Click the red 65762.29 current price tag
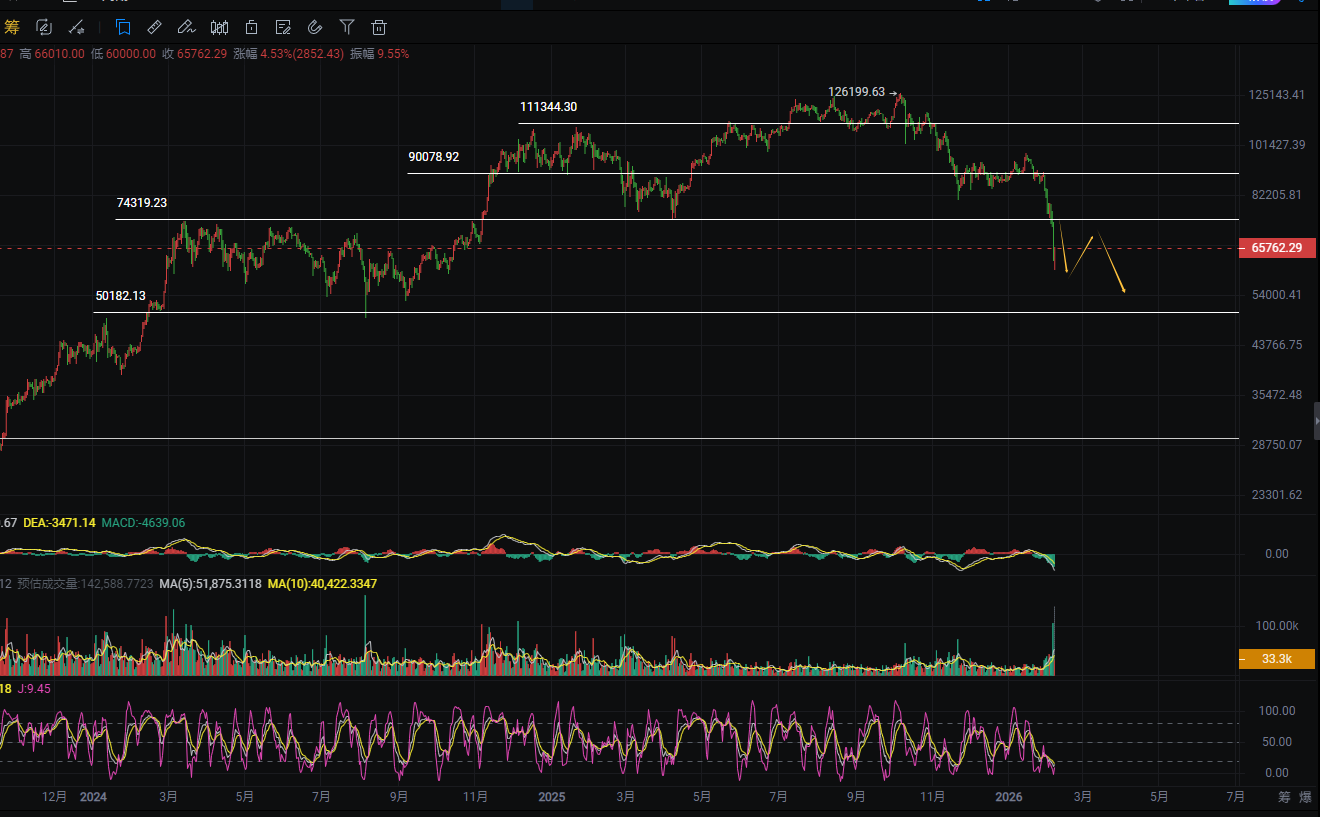Image resolution: width=1320 pixels, height=817 pixels. pyautogui.click(x=1269, y=248)
